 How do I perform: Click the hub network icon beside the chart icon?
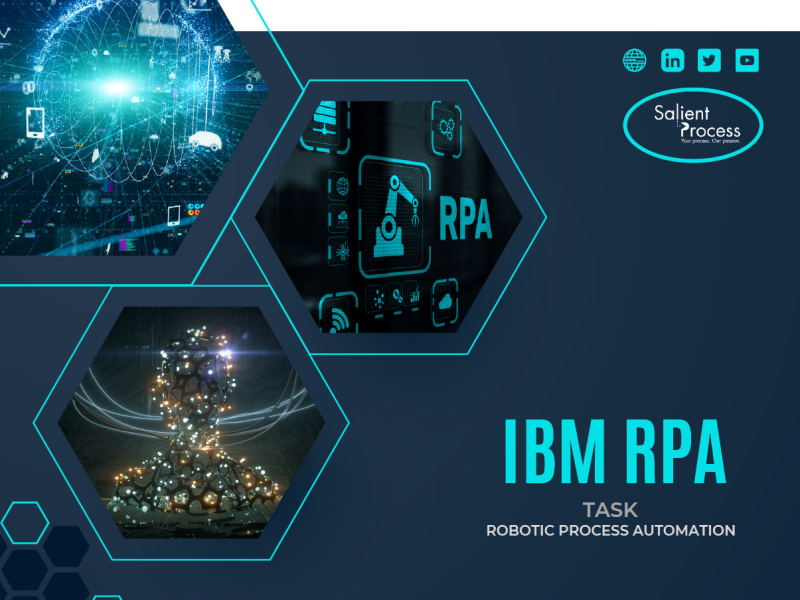click(x=376, y=296)
